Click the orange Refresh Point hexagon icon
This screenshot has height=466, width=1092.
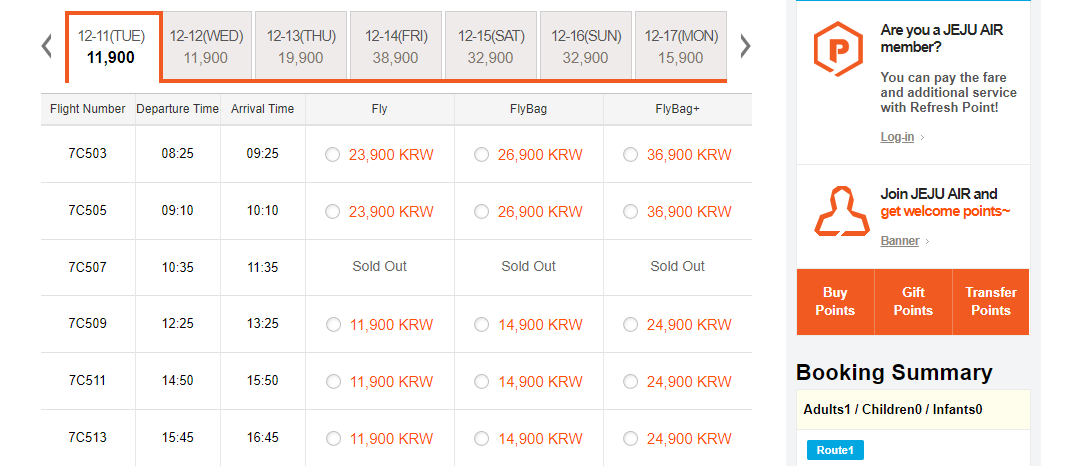pyautogui.click(x=838, y=48)
